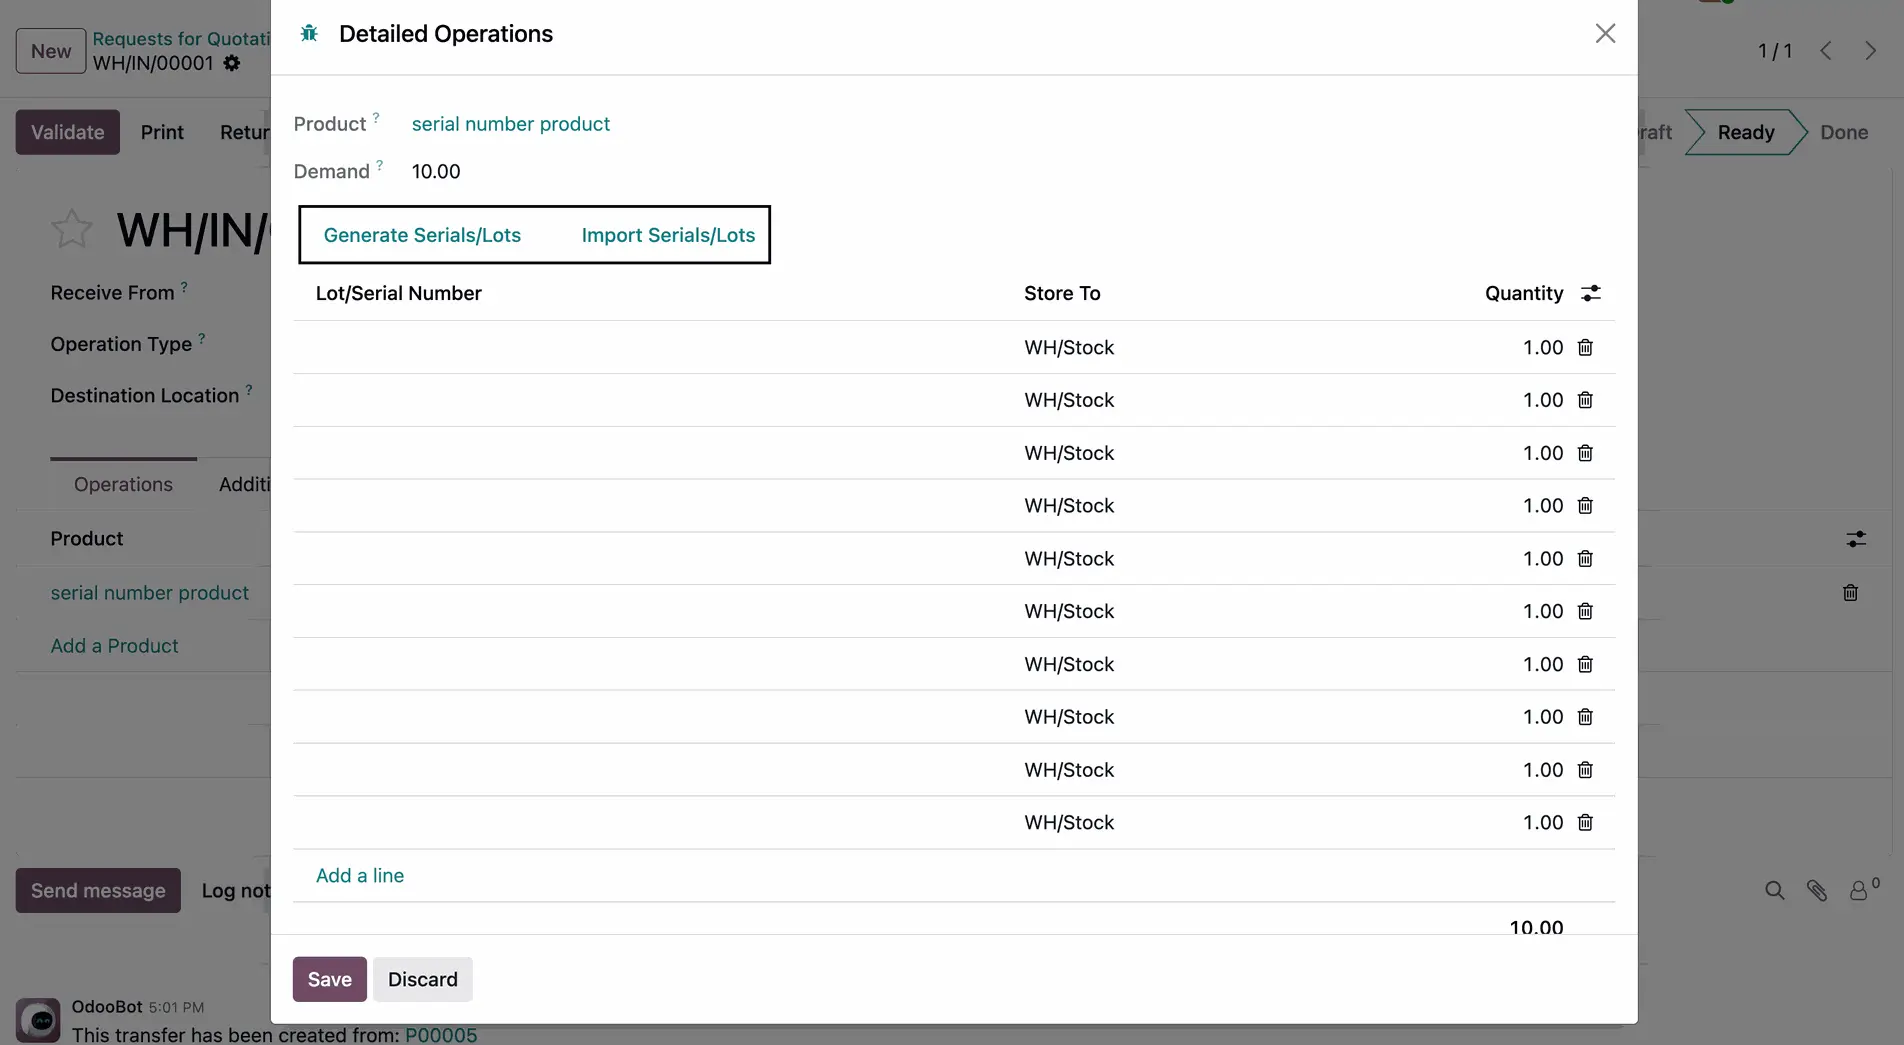Go to next record with right chevron

pos(1870,50)
